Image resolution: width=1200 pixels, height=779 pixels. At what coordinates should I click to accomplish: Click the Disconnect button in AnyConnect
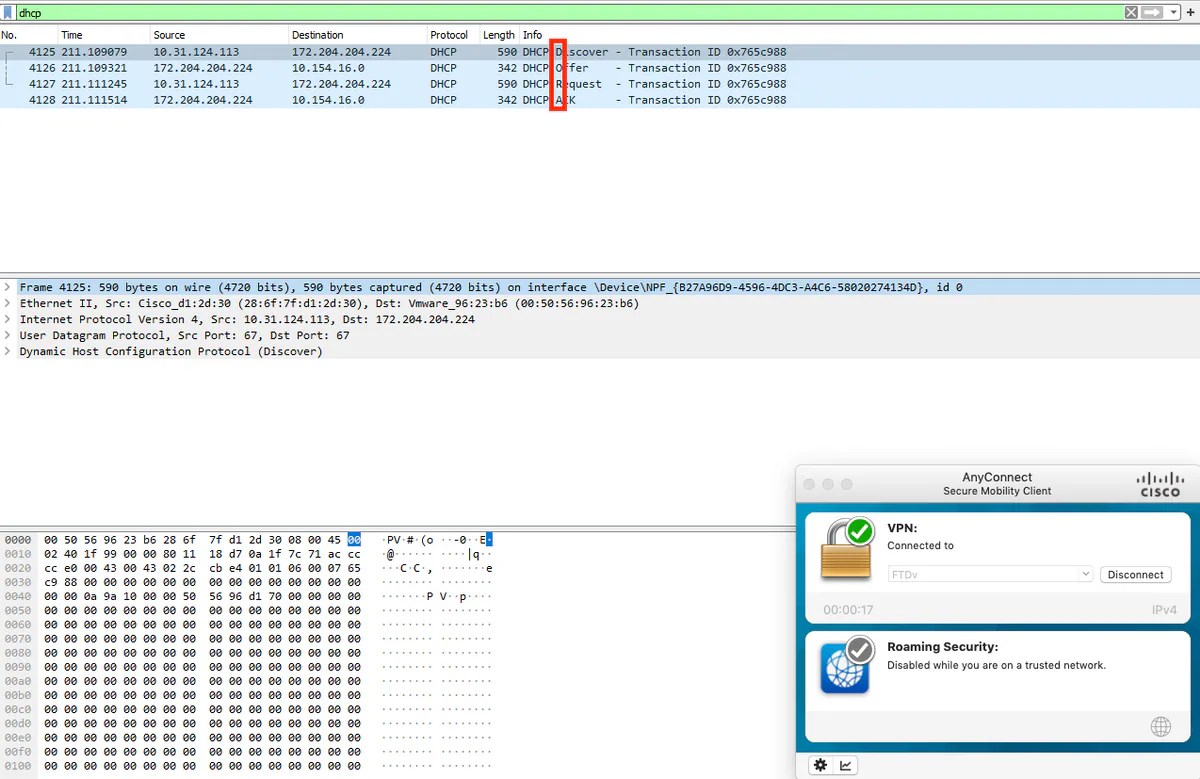tap(1135, 574)
